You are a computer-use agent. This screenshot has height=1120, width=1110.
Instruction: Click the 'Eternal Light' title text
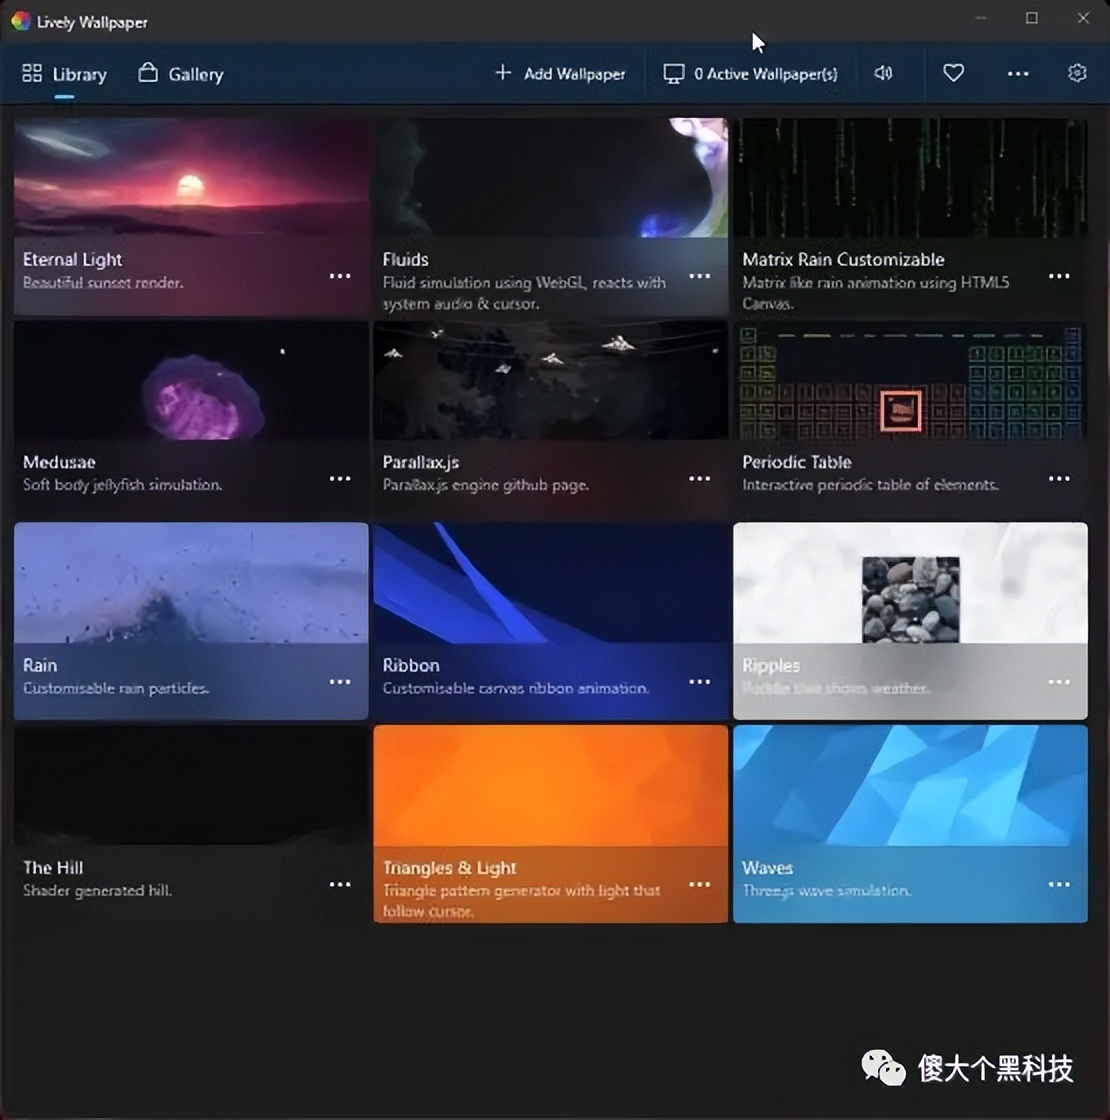point(72,259)
